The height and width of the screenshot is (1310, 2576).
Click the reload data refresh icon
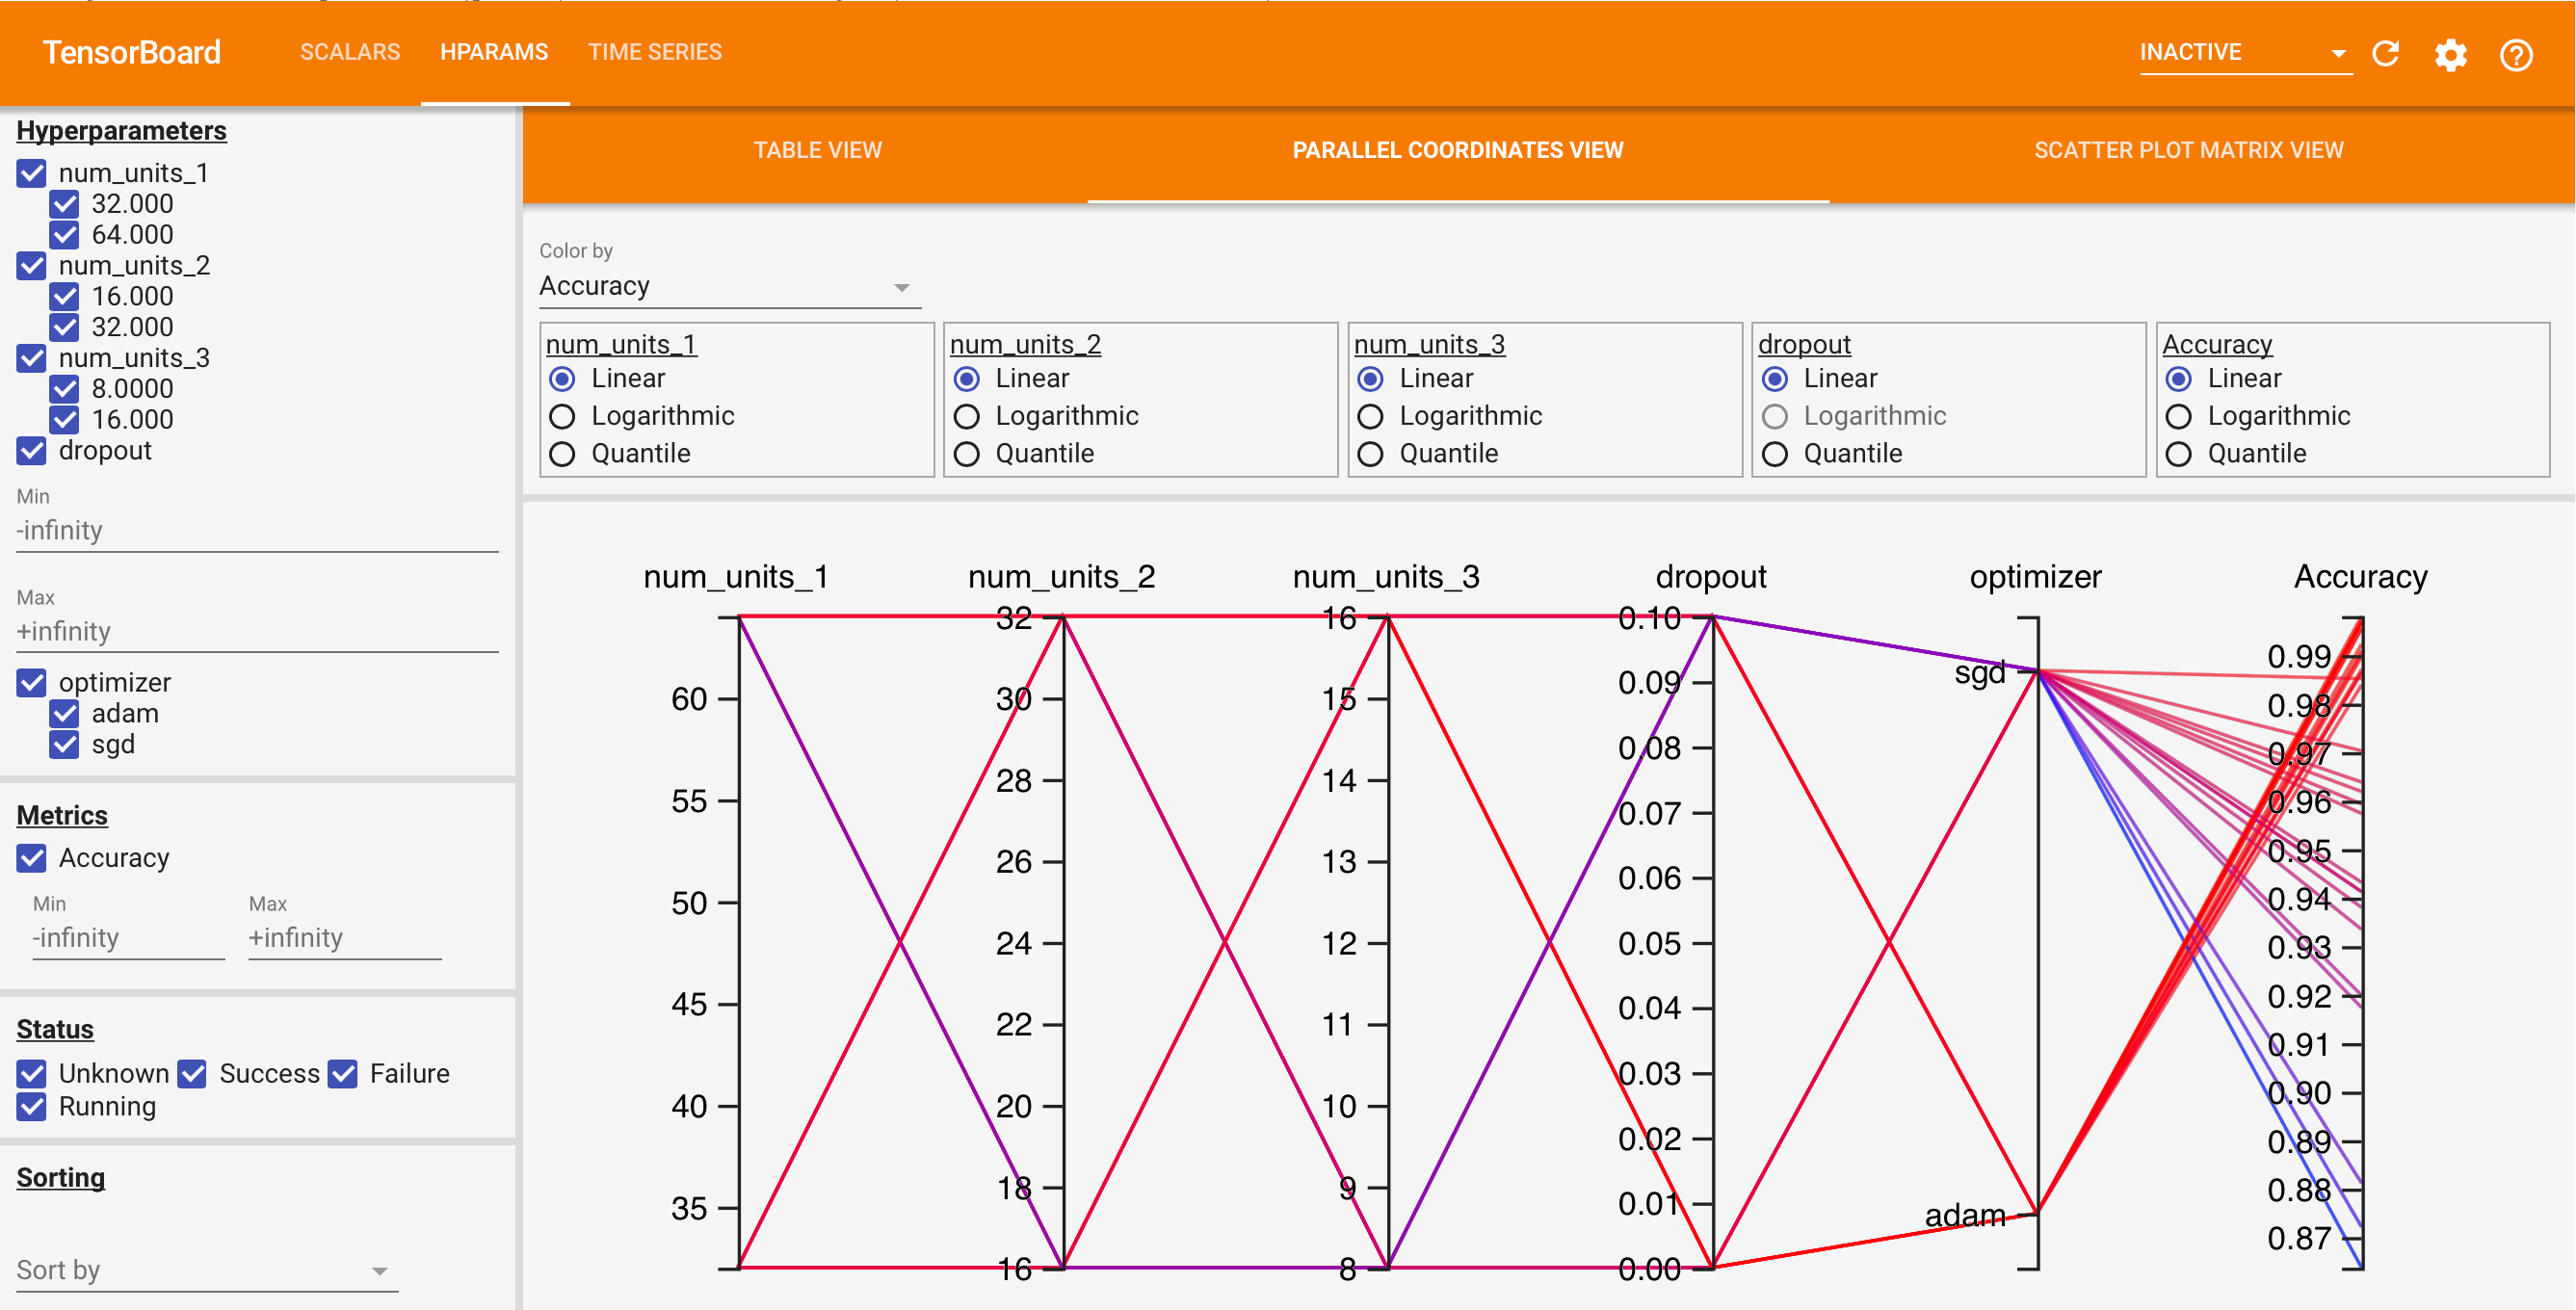click(x=2386, y=54)
